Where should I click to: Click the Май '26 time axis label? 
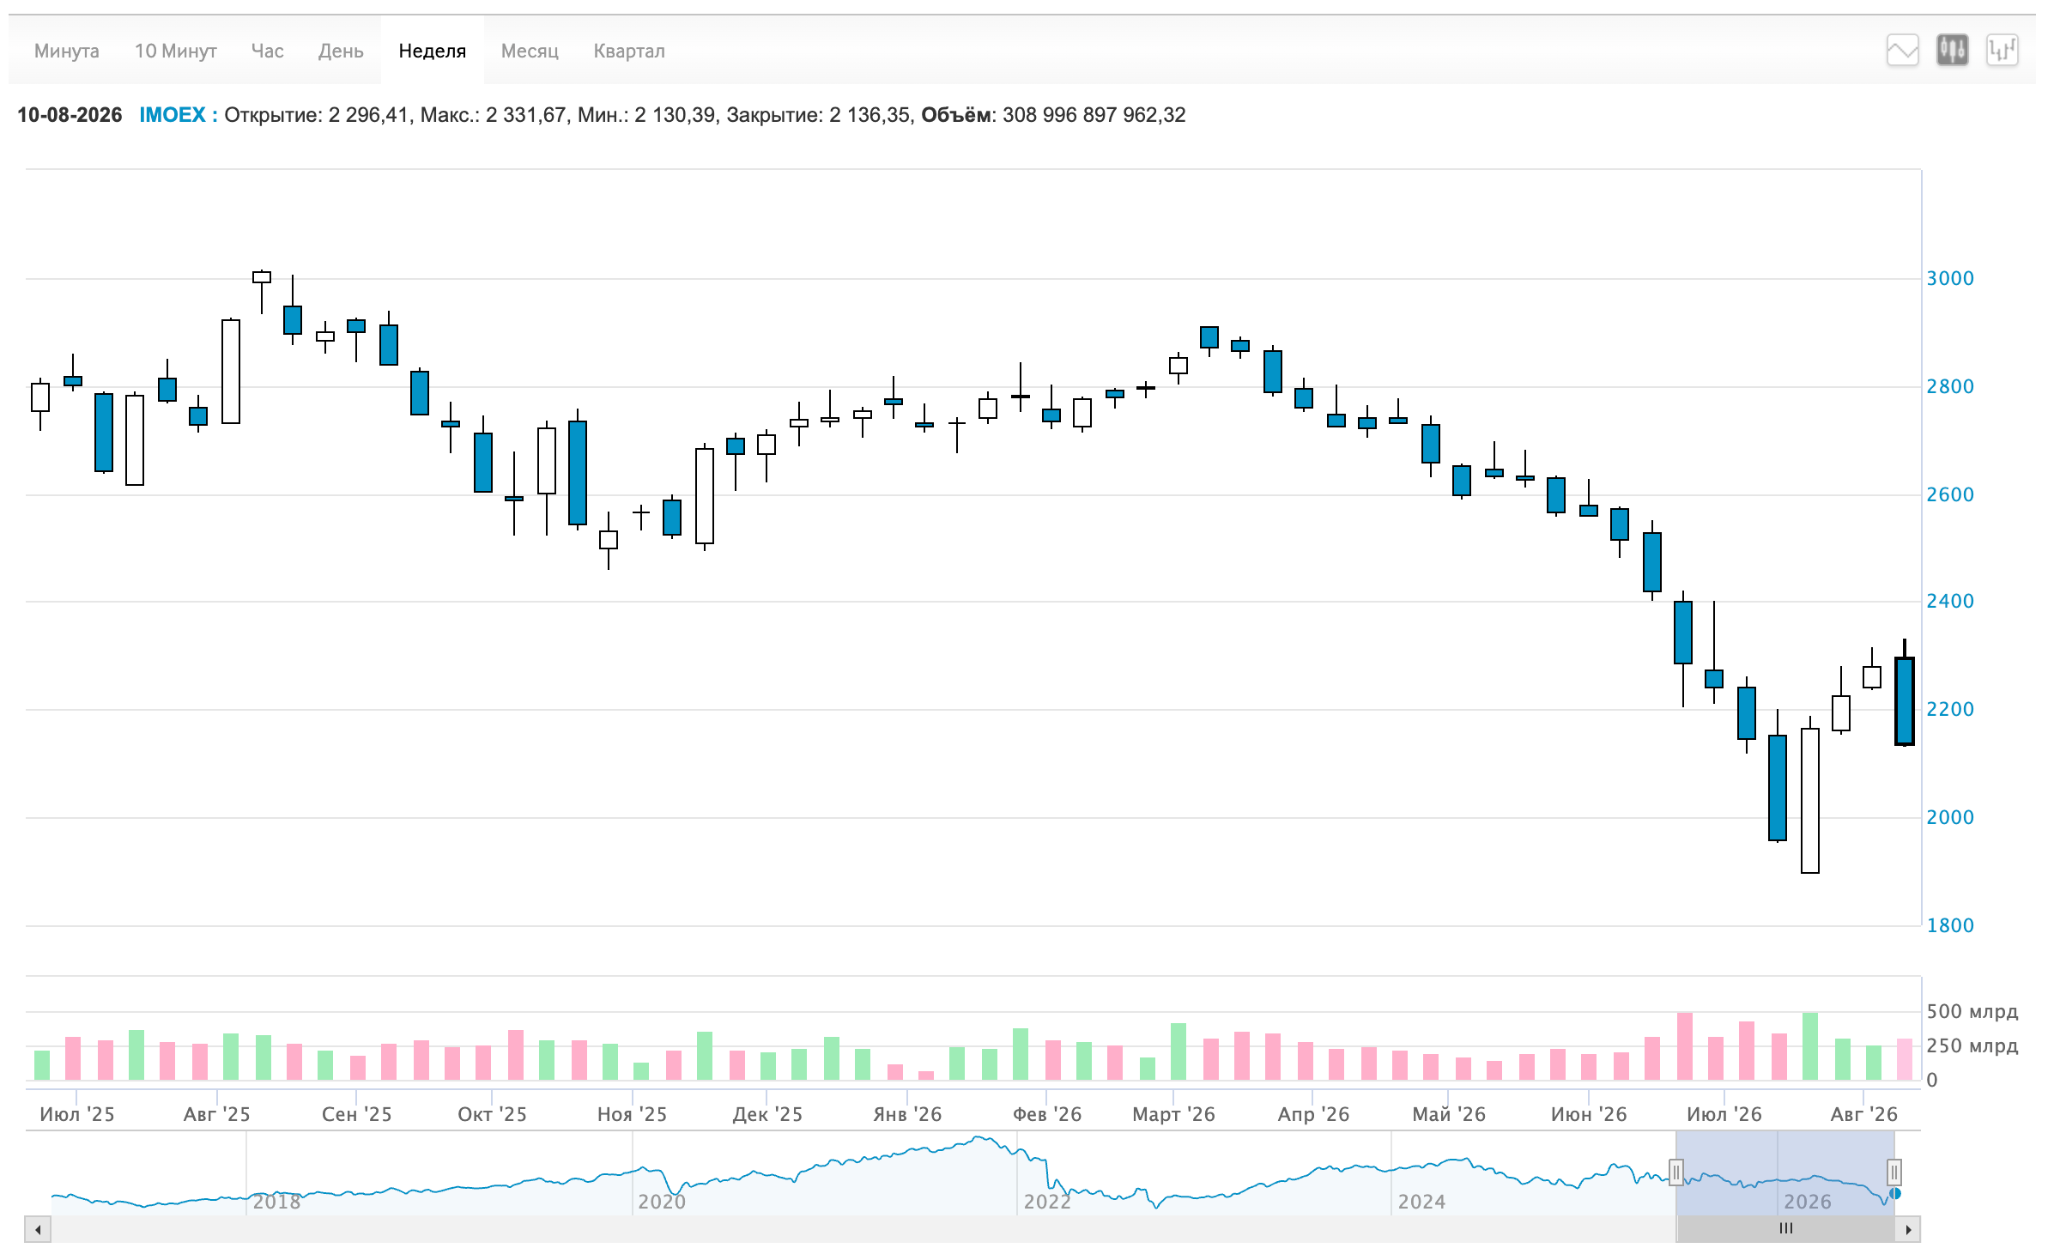click(1449, 1114)
